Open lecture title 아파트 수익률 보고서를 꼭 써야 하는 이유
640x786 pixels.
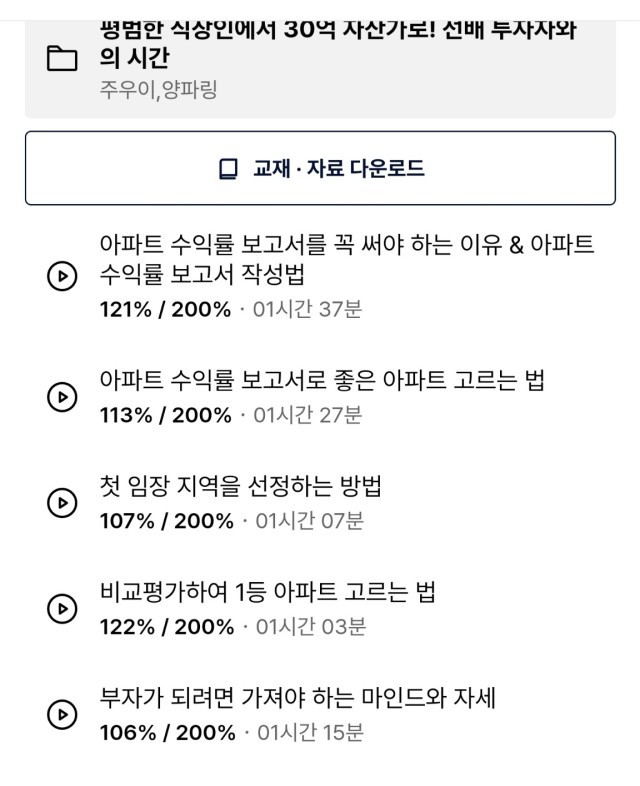pyautogui.click(x=347, y=259)
